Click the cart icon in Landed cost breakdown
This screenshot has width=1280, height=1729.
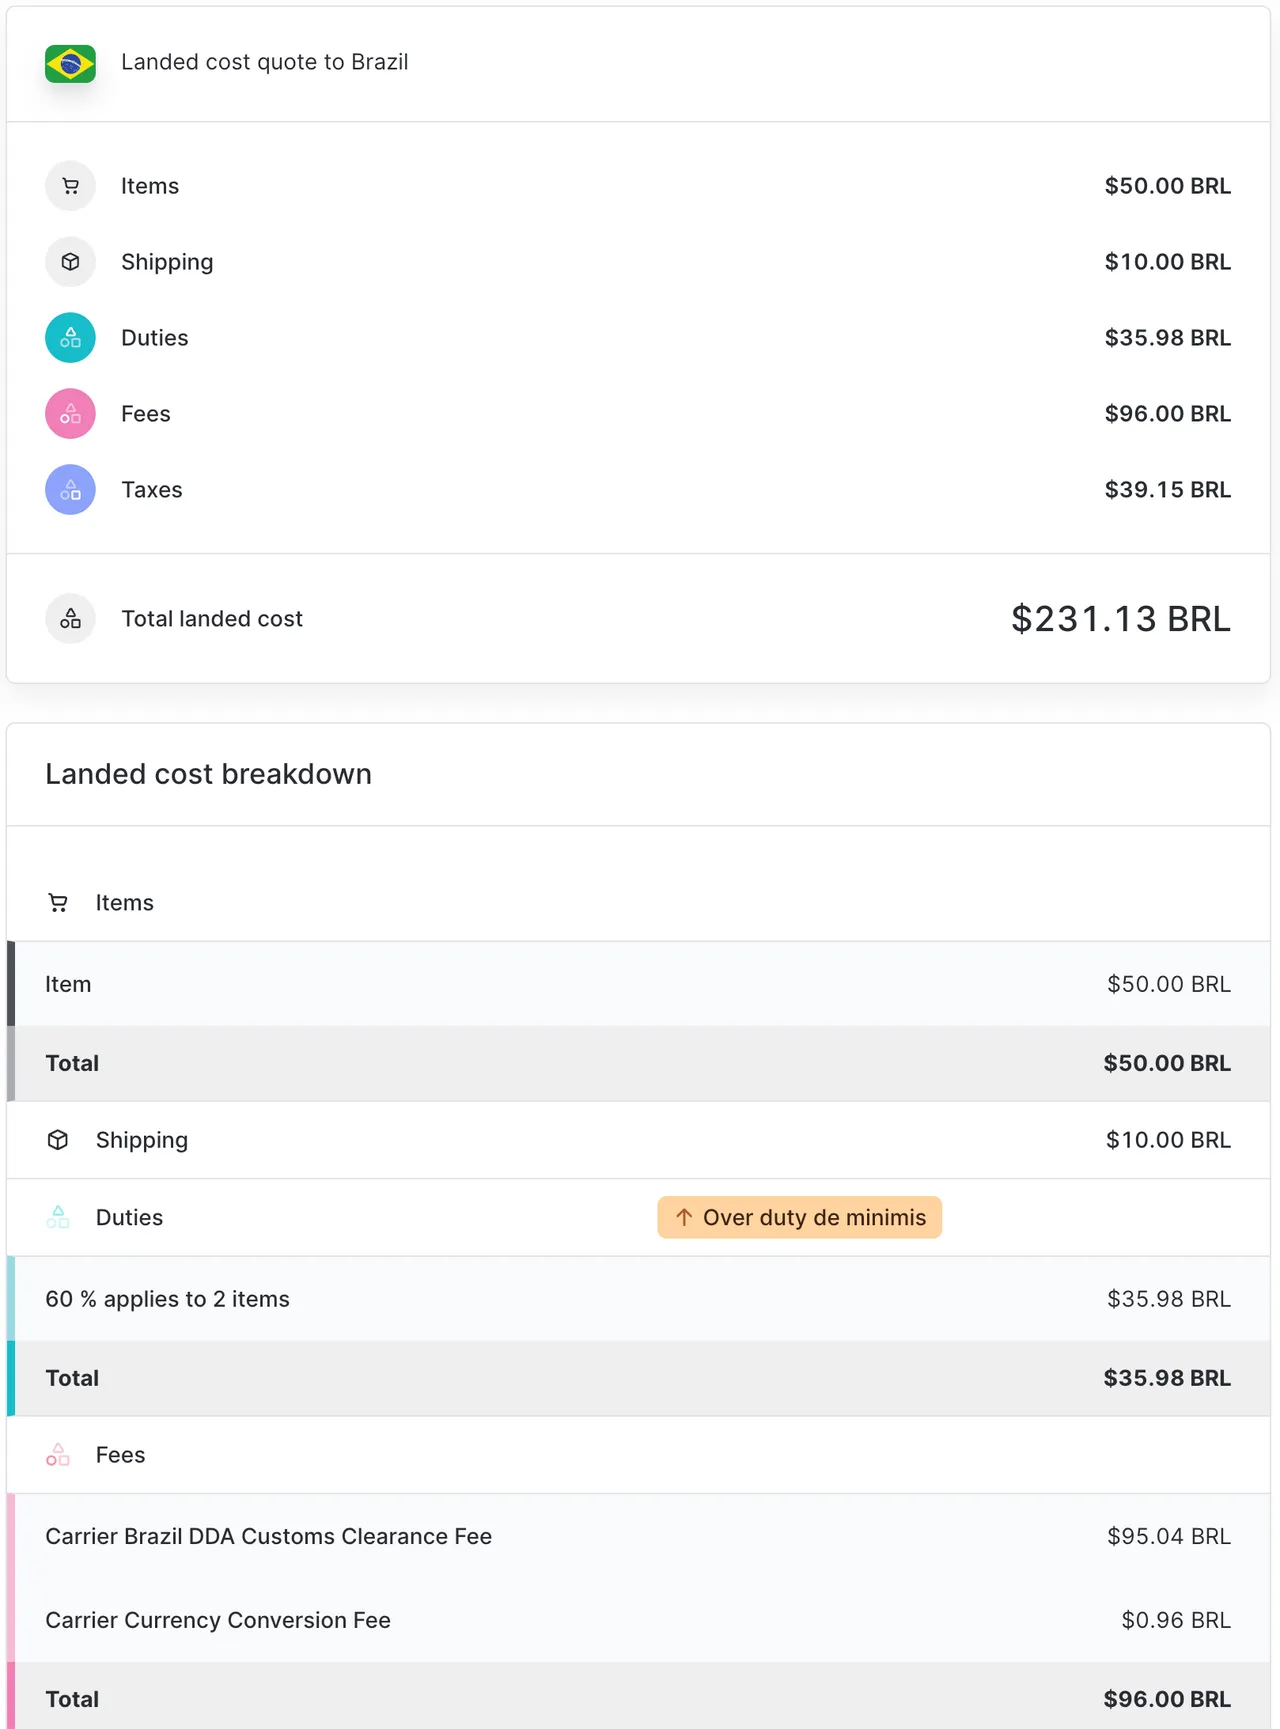point(58,902)
